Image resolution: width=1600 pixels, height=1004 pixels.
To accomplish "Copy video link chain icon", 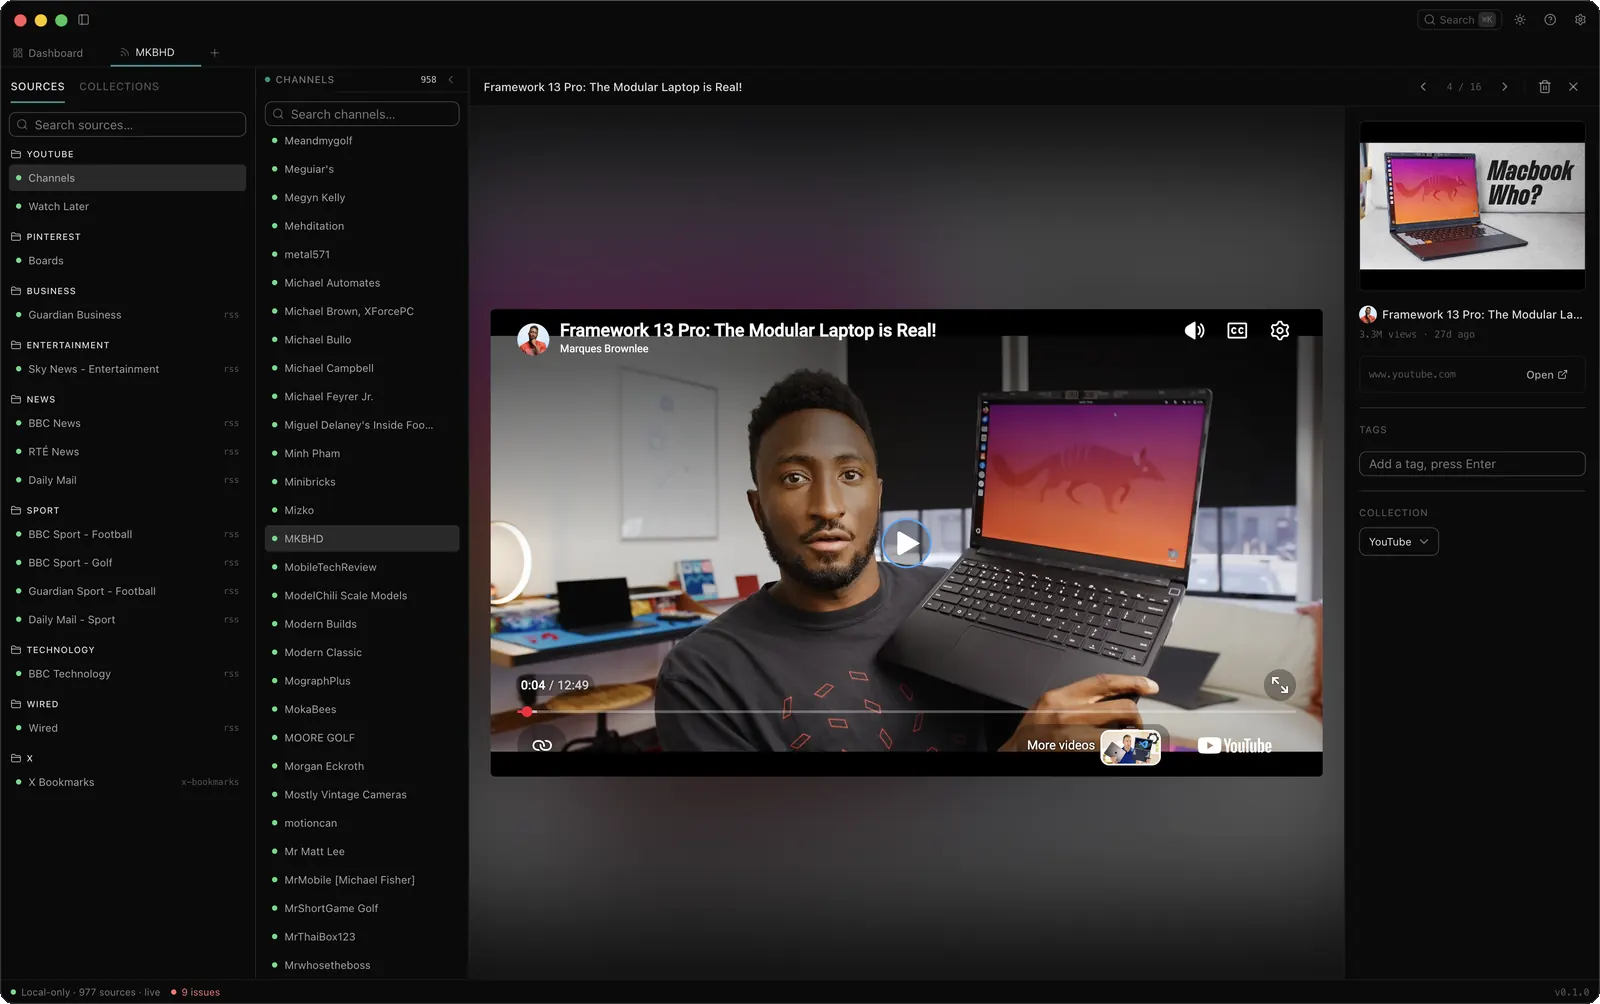I will click(x=542, y=745).
